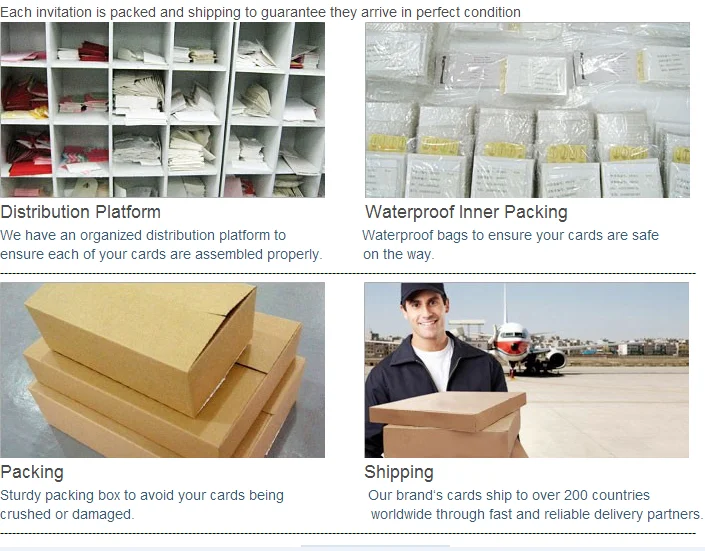Select the stacked cardboard boxes image
This screenshot has width=705, height=551.
point(162,370)
